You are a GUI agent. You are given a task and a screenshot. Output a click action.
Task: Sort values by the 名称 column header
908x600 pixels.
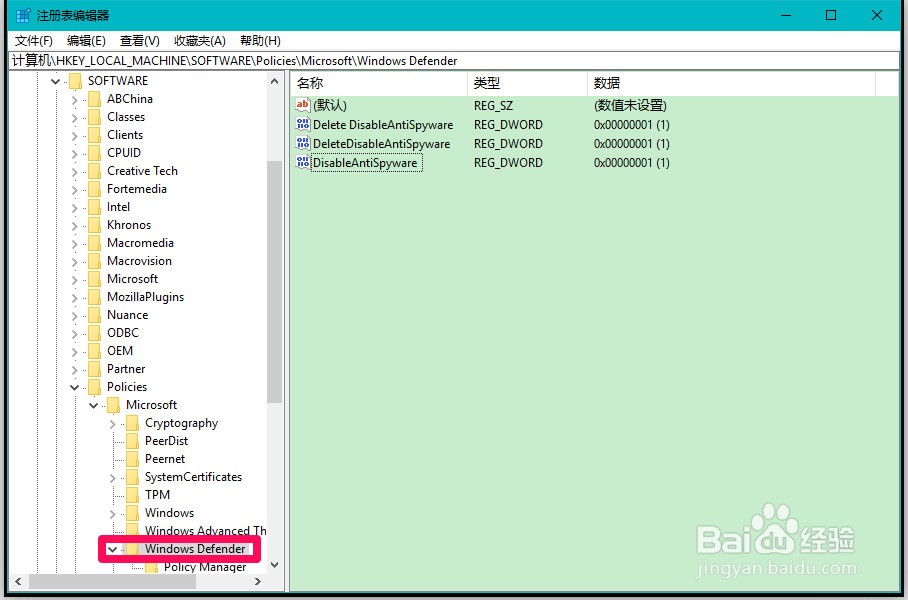(379, 83)
